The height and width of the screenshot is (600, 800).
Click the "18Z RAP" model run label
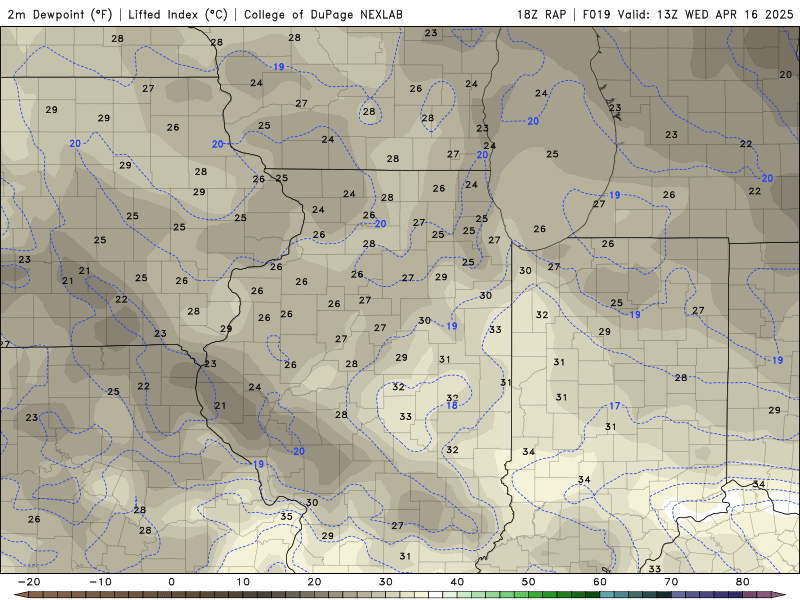coord(541,14)
